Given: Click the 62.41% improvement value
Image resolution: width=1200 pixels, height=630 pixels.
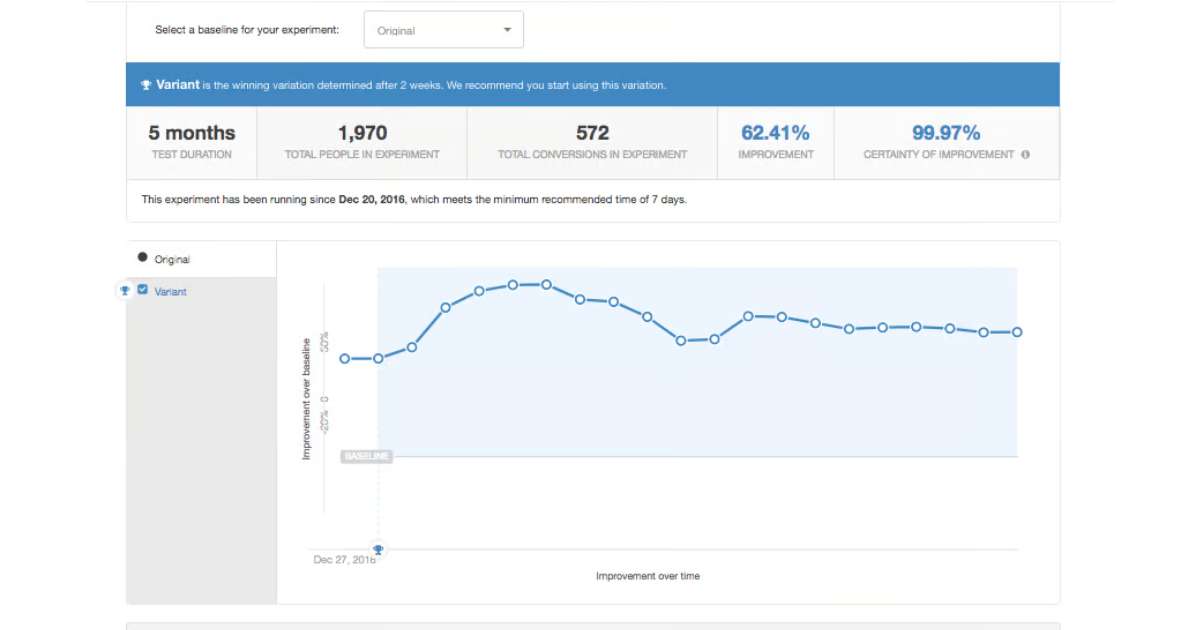Looking at the screenshot, I should click(x=775, y=133).
